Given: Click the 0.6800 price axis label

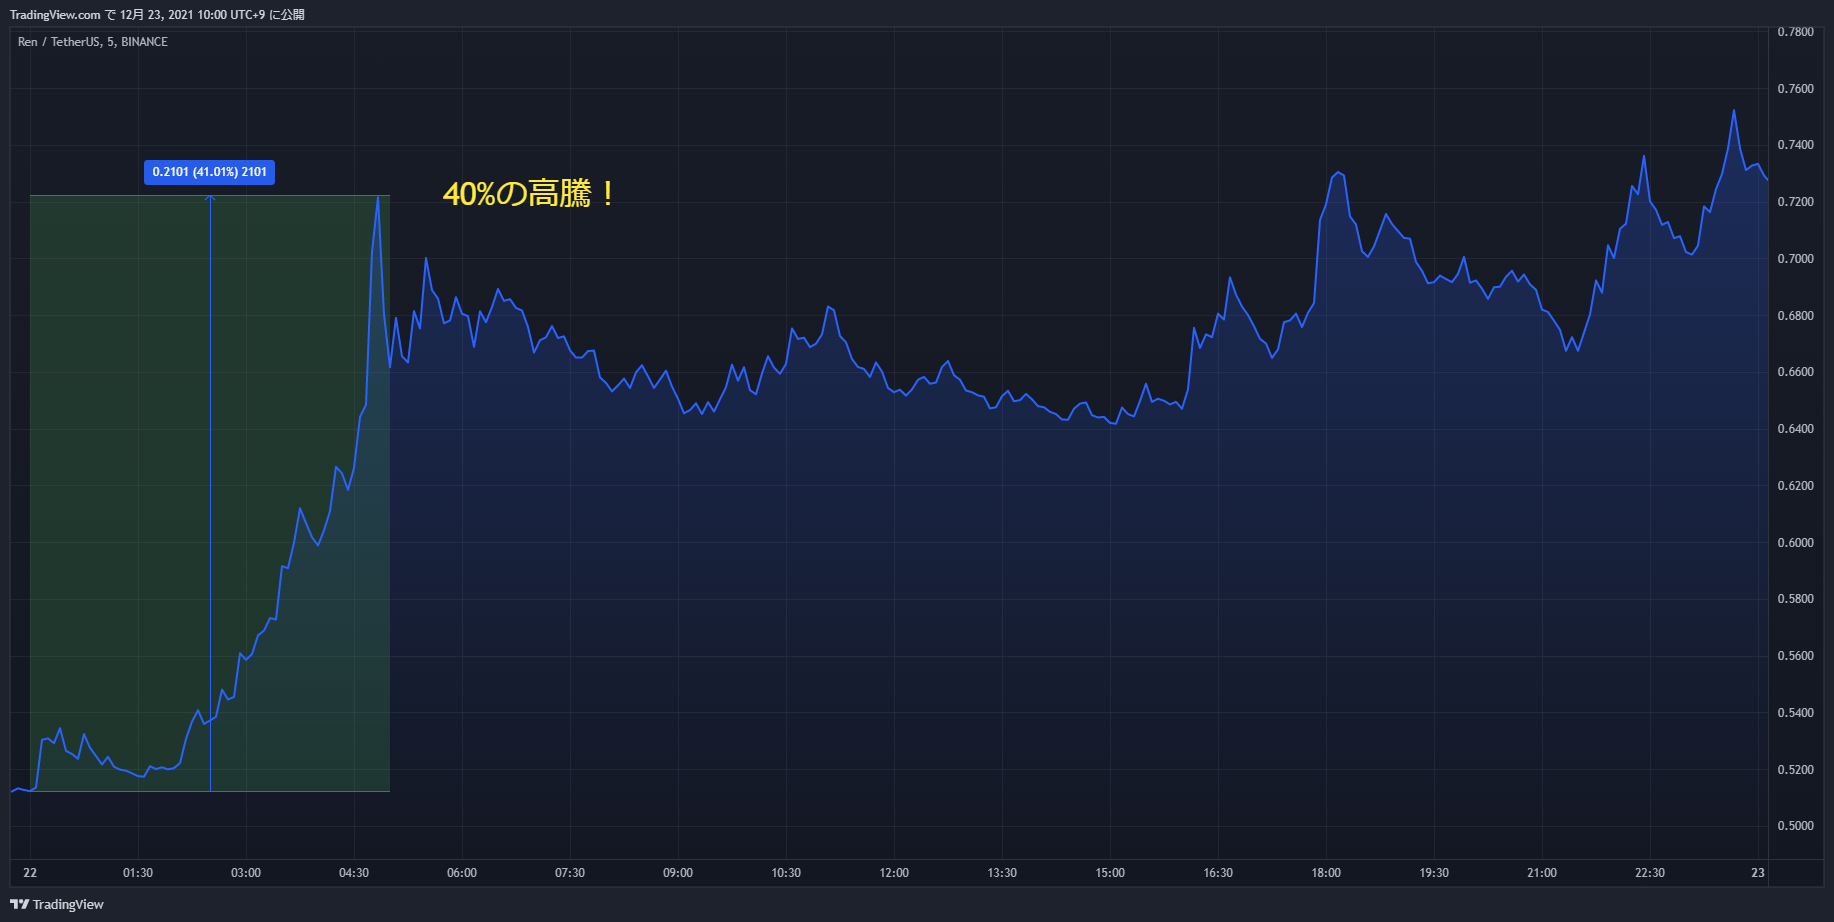Looking at the screenshot, I should [1795, 316].
